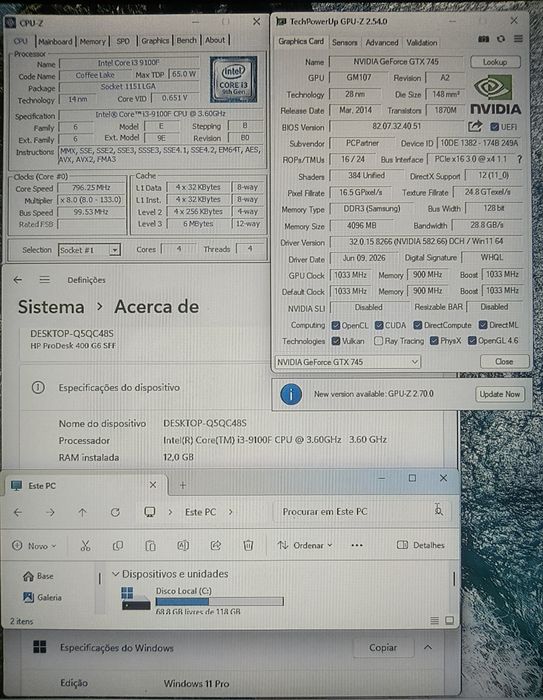This screenshot has height=700, width=543.
Task: Click the chevron before Este PC in address bar
Action: (x=170, y=512)
